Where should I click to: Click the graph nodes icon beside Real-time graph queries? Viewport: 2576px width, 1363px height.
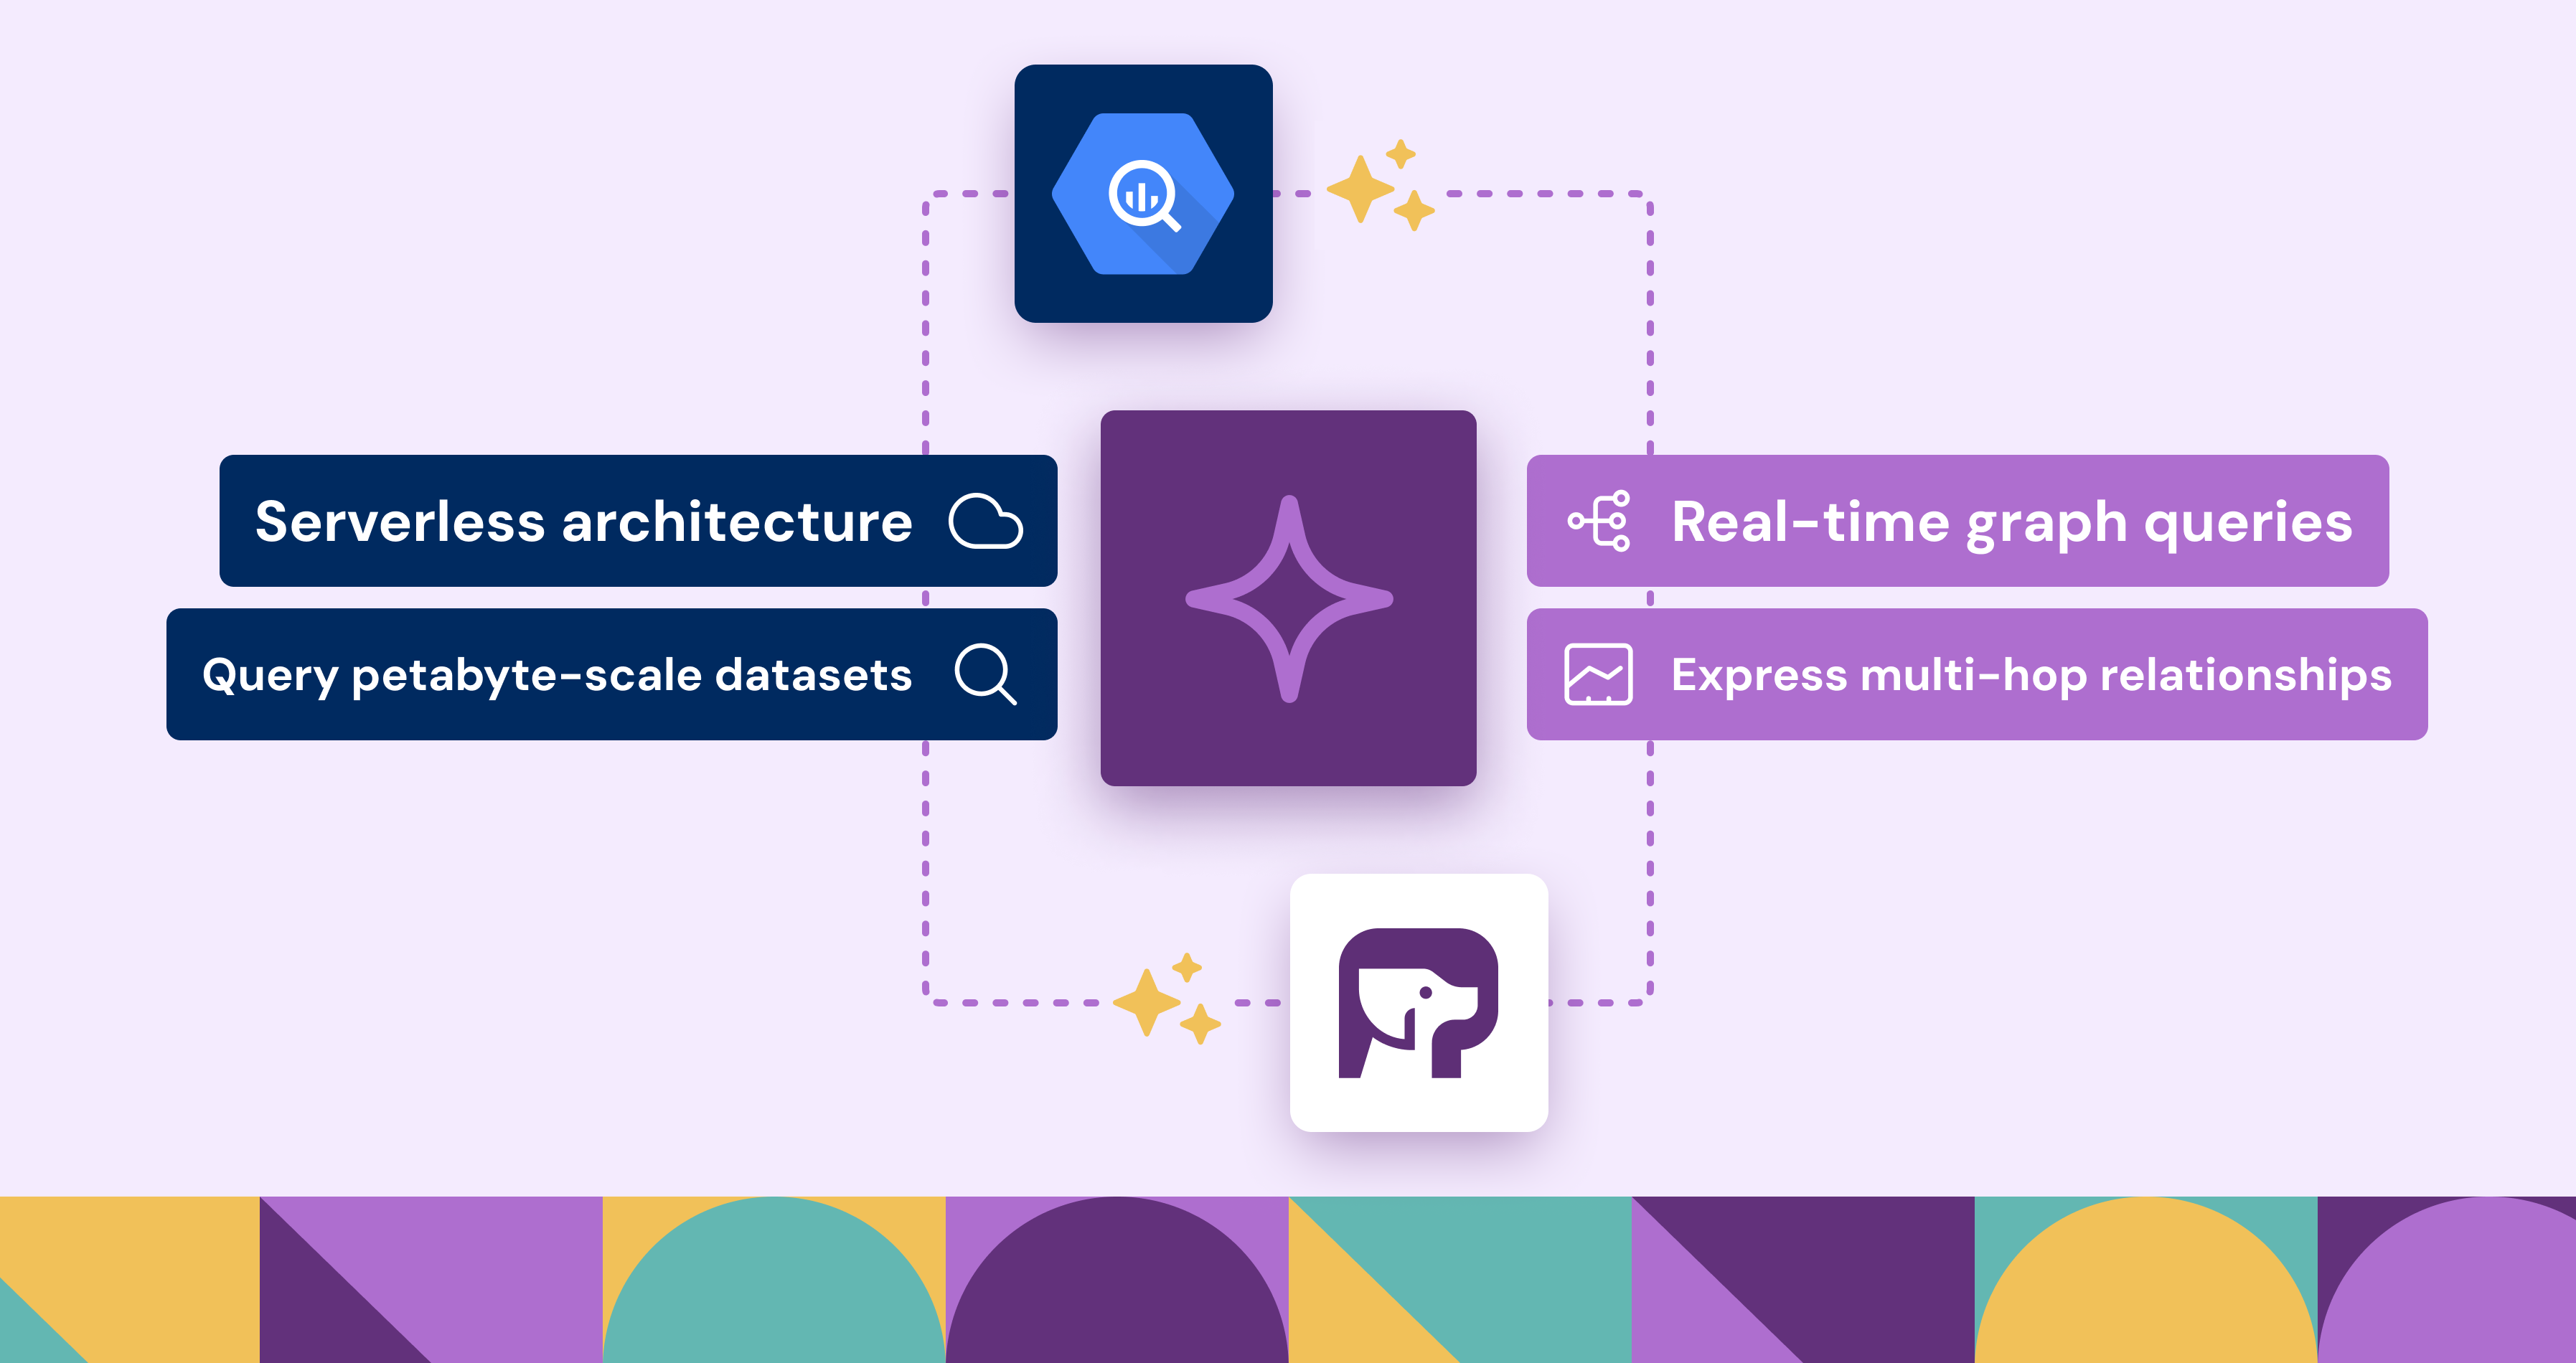click(x=1599, y=521)
